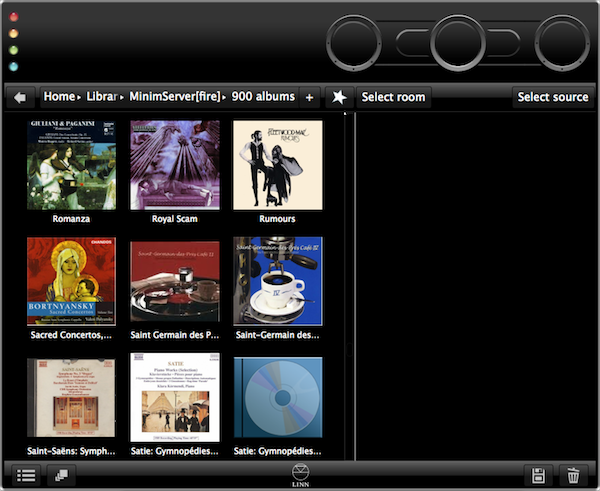Open the blue Saint-Germain Café IV cover
Screen dimensions: 600x491
coord(278,281)
